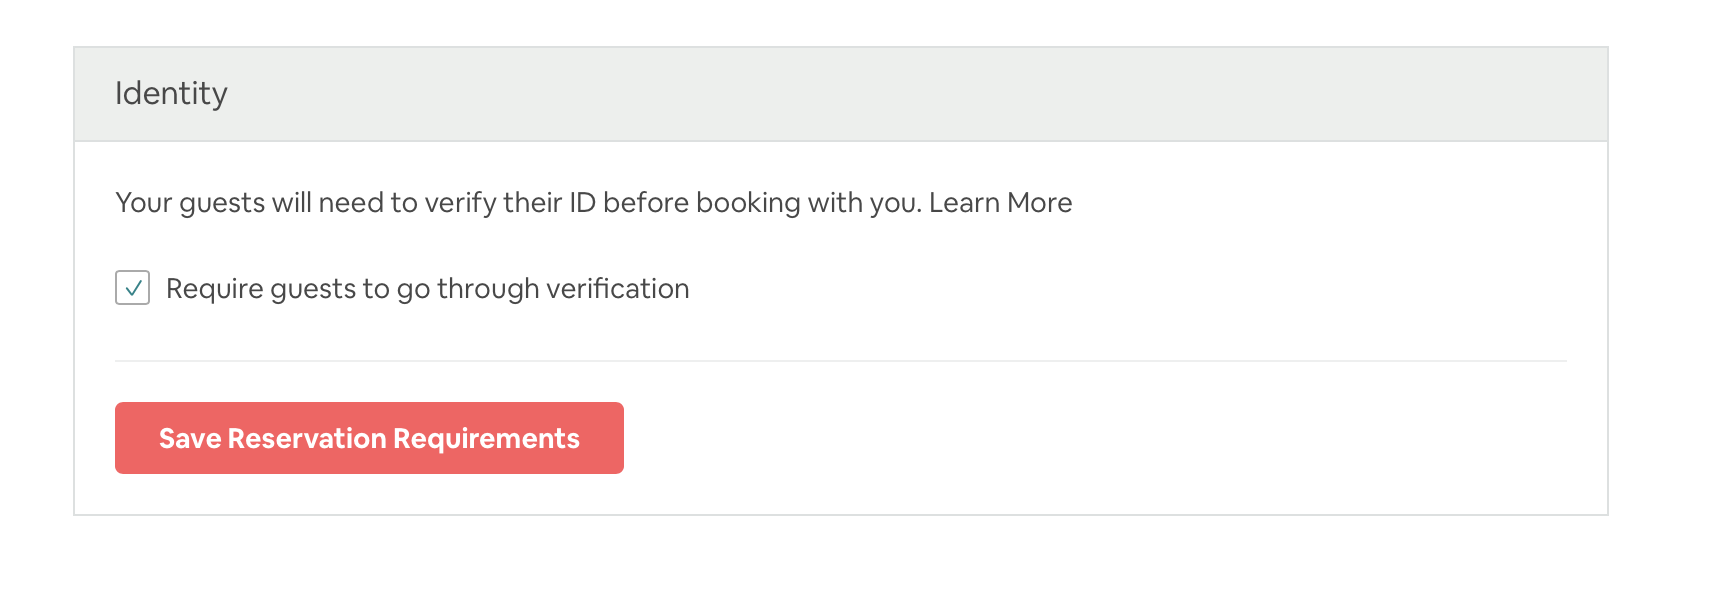Click the words "go through verification"
The width and height of the screenshot is (1720, 602).
[x=543, y=289]
